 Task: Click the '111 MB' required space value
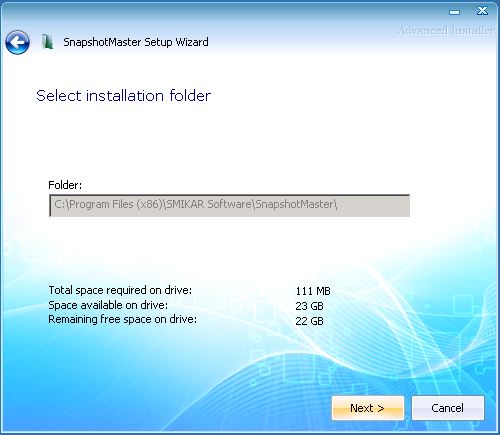(313, 291)
